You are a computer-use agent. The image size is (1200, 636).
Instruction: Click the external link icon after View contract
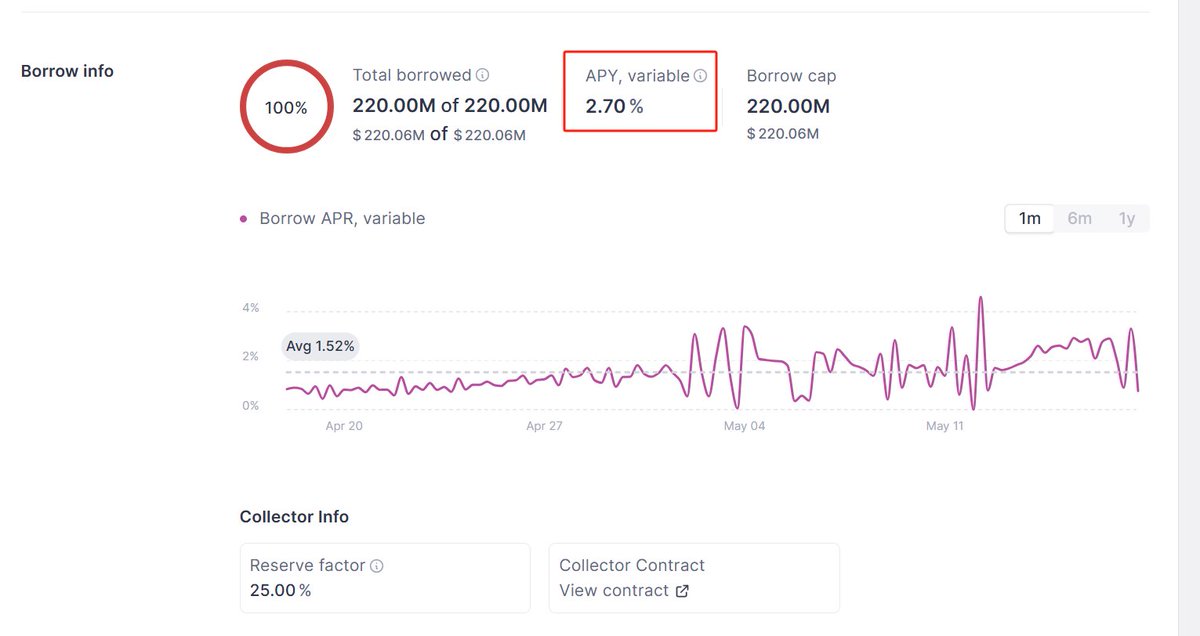[682, 591]
